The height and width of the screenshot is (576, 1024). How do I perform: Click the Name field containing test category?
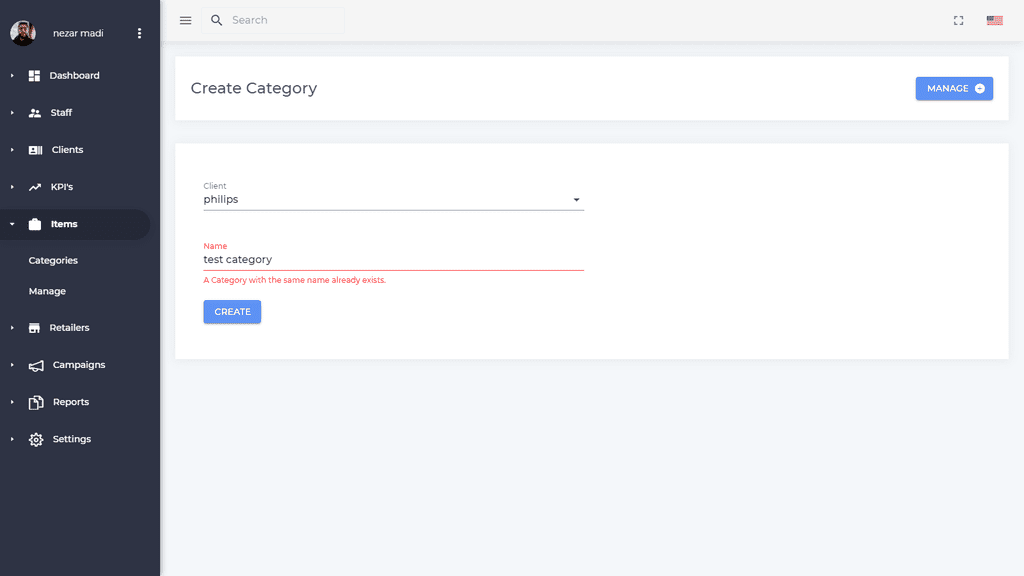pos(393,259)
